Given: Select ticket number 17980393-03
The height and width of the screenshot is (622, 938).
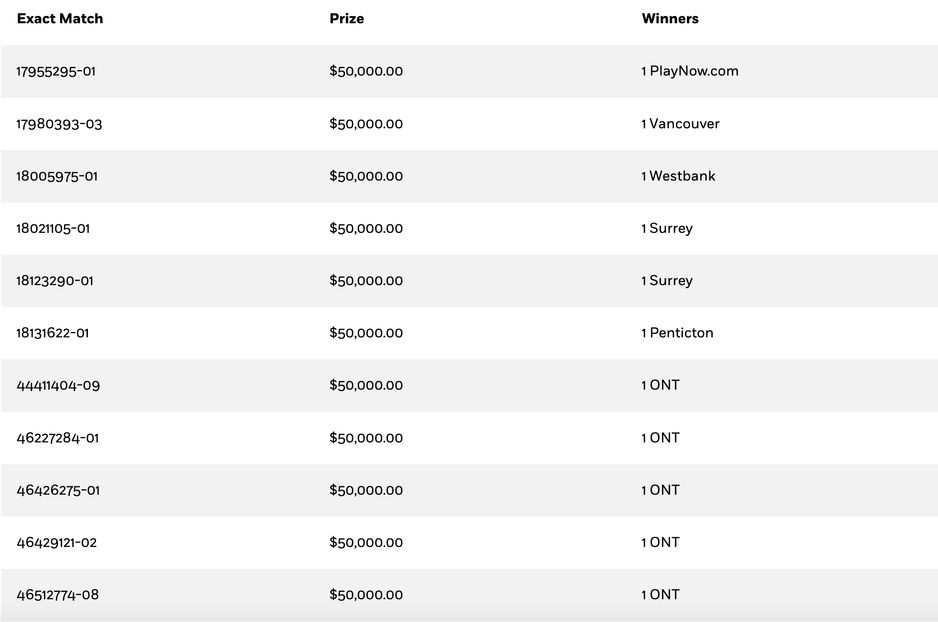Looking at the screenshot, I should [x=59, y=124].
